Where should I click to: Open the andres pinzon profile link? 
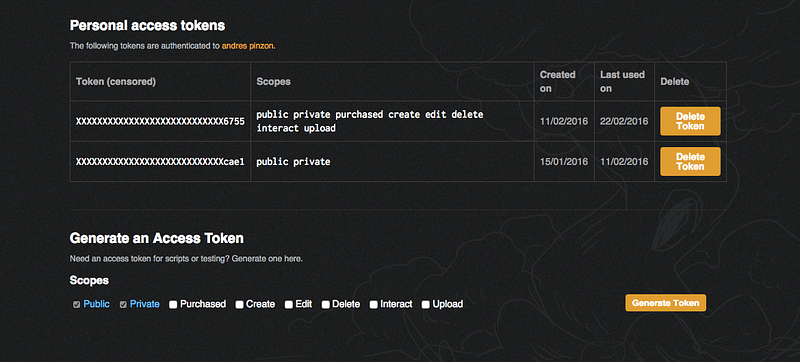coord(248,46)
